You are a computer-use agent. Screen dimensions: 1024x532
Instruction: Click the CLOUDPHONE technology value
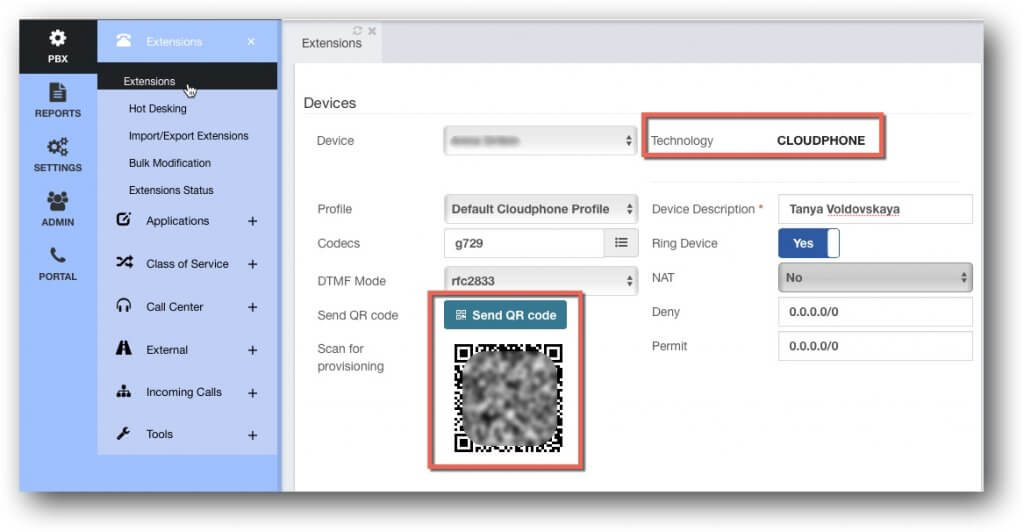point(821,140)
